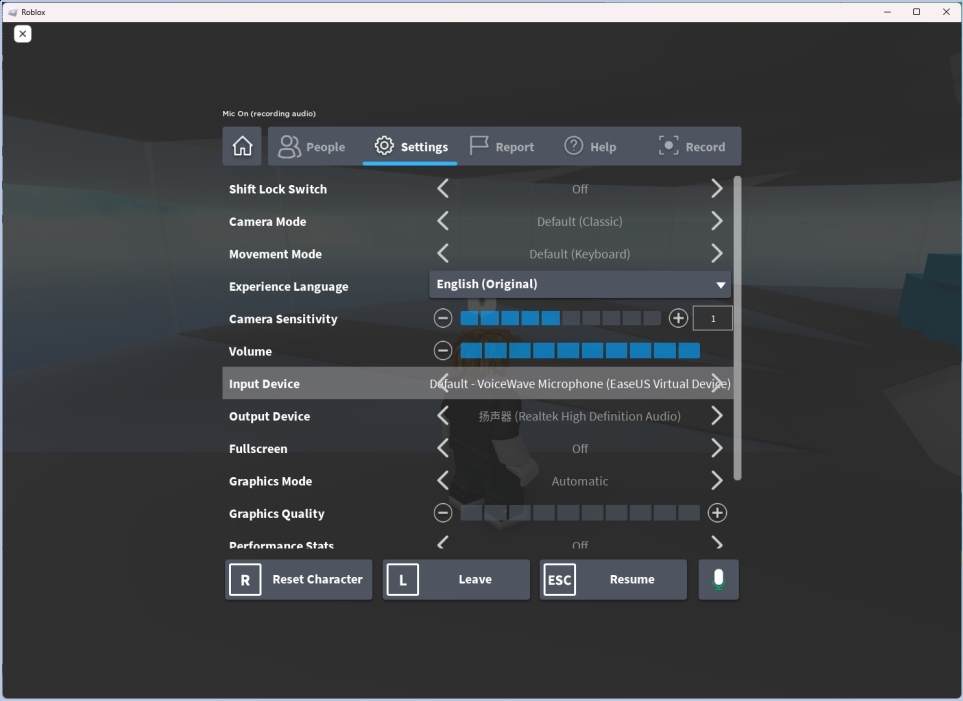This screenshot has width=963, height=701.
Task: Toggle Shift Lock Switch to On
Action: (x=716, y=189)
